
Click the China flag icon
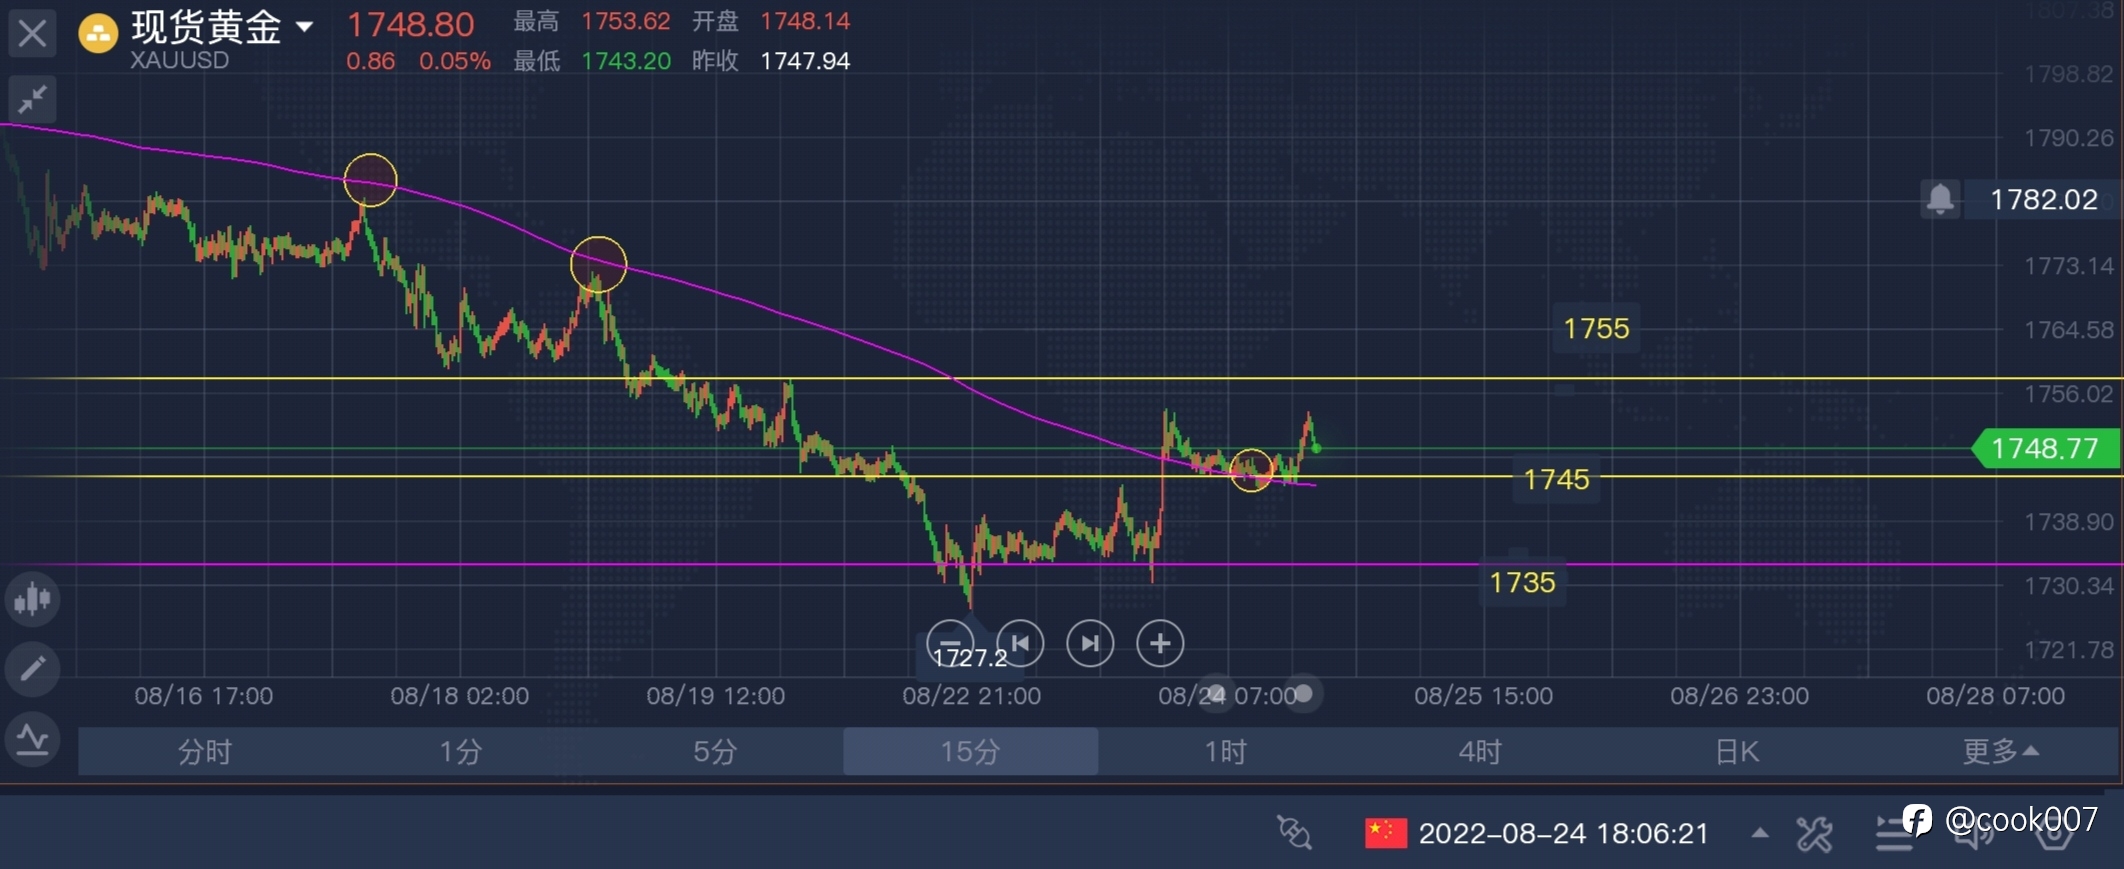tap(1386, 832)
